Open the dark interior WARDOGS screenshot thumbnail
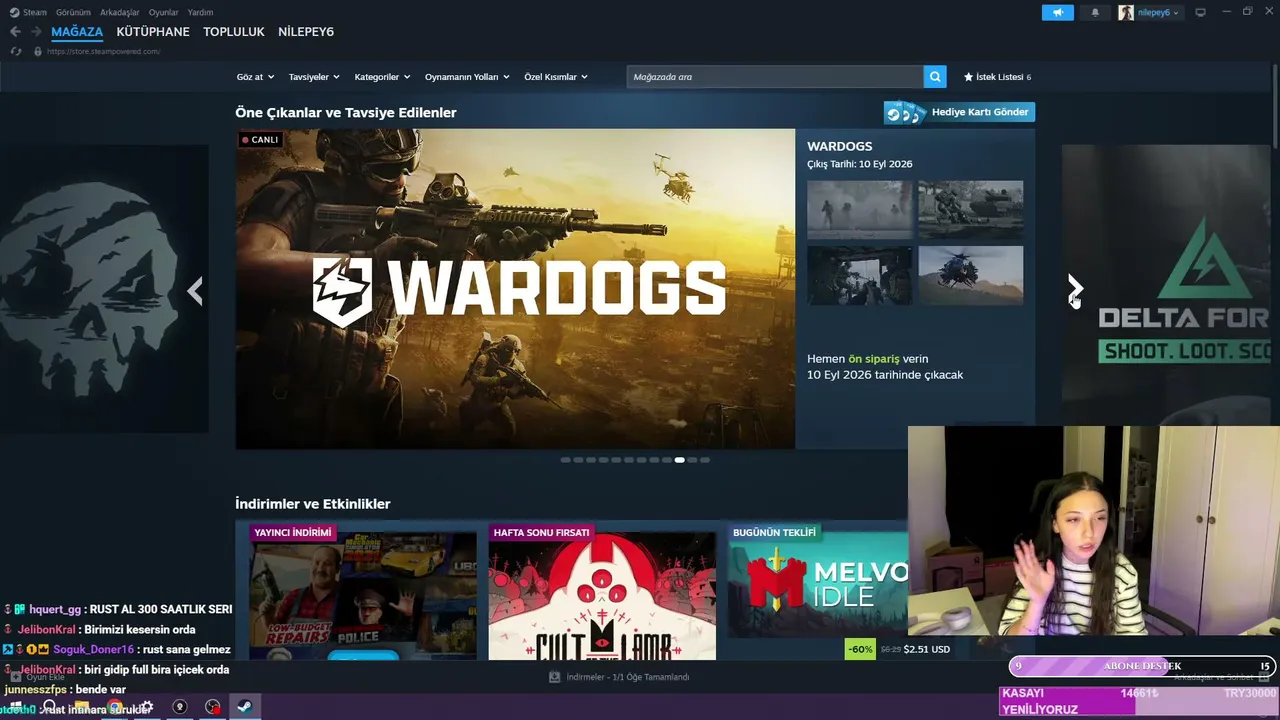This screenshot has width=1280, height=720. (x=860, y=275)
